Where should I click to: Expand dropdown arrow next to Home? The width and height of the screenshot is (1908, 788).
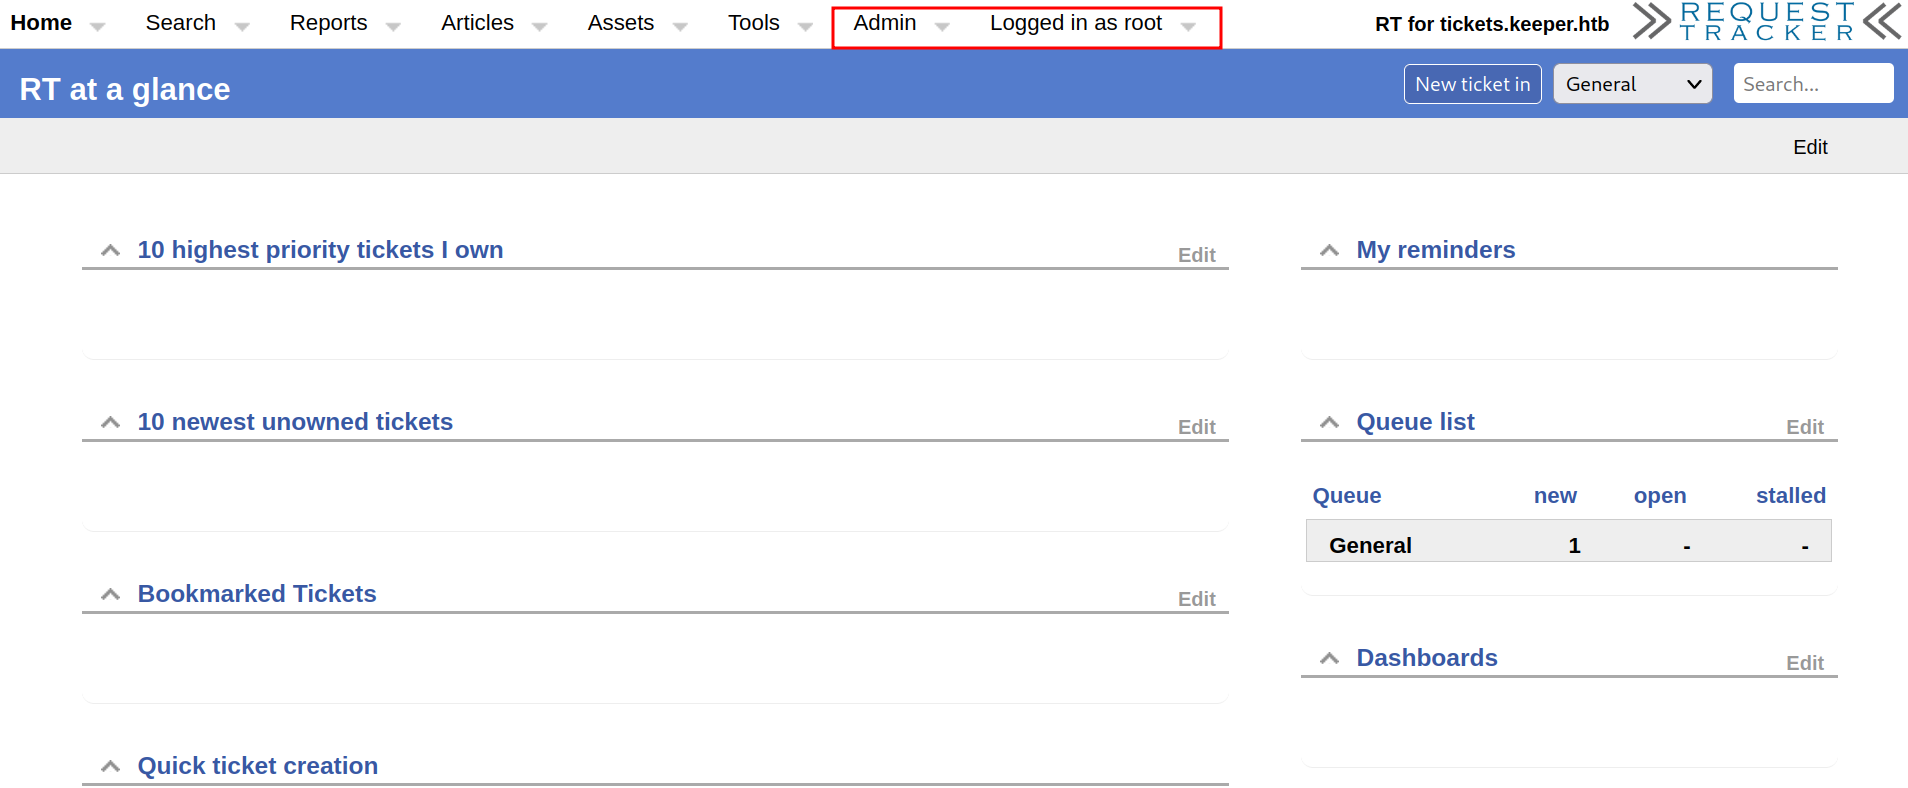(x=97, y=27)
